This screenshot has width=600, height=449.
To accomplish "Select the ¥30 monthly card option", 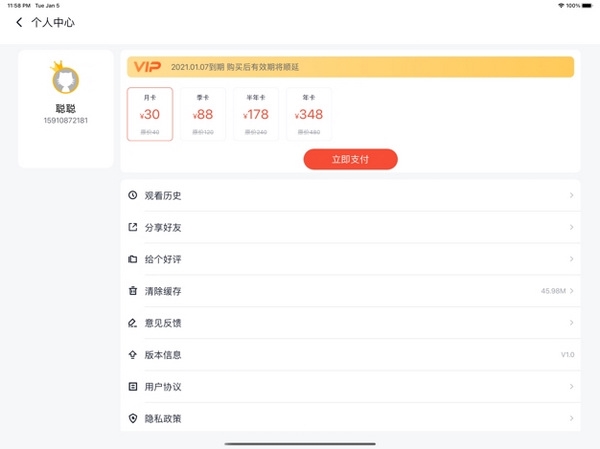I will 150,114.
